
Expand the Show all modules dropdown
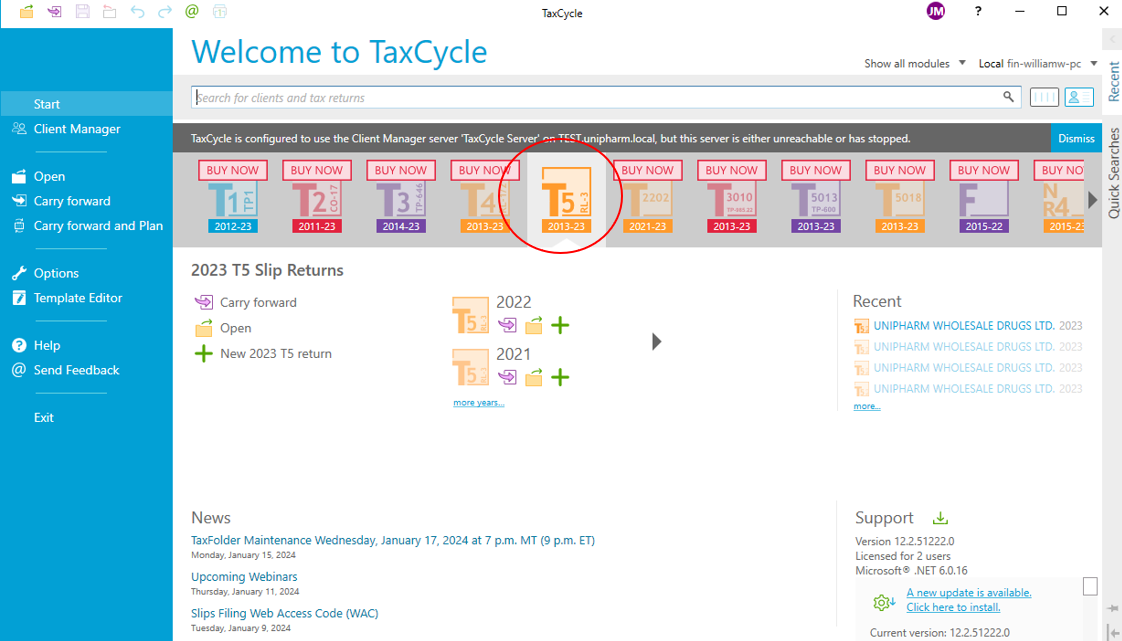point(915,64)
